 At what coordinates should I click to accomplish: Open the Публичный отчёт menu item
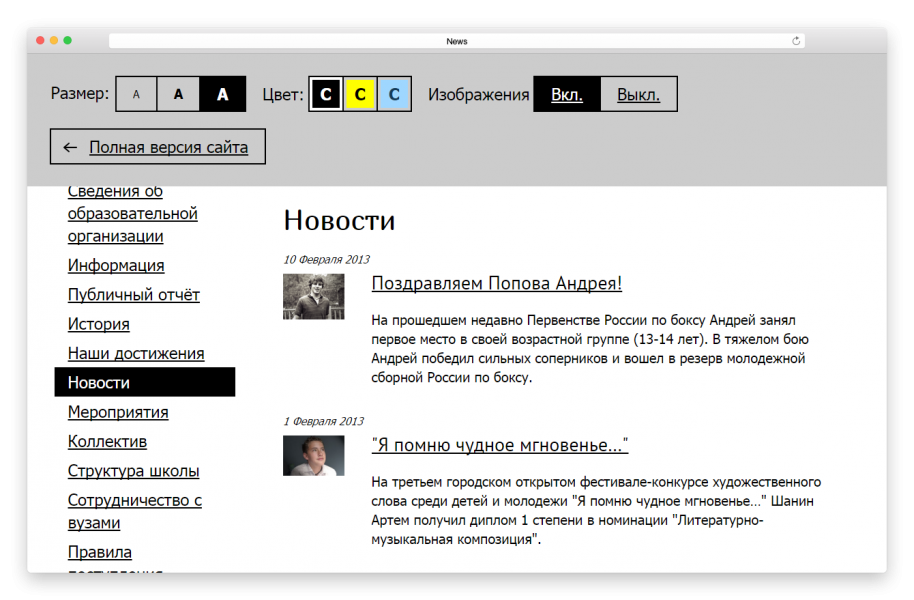tap(134, 295)
